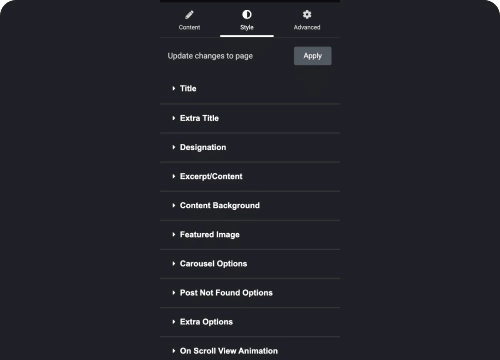
Task: Click the Update changes to page text
Action: coord(210,56)
